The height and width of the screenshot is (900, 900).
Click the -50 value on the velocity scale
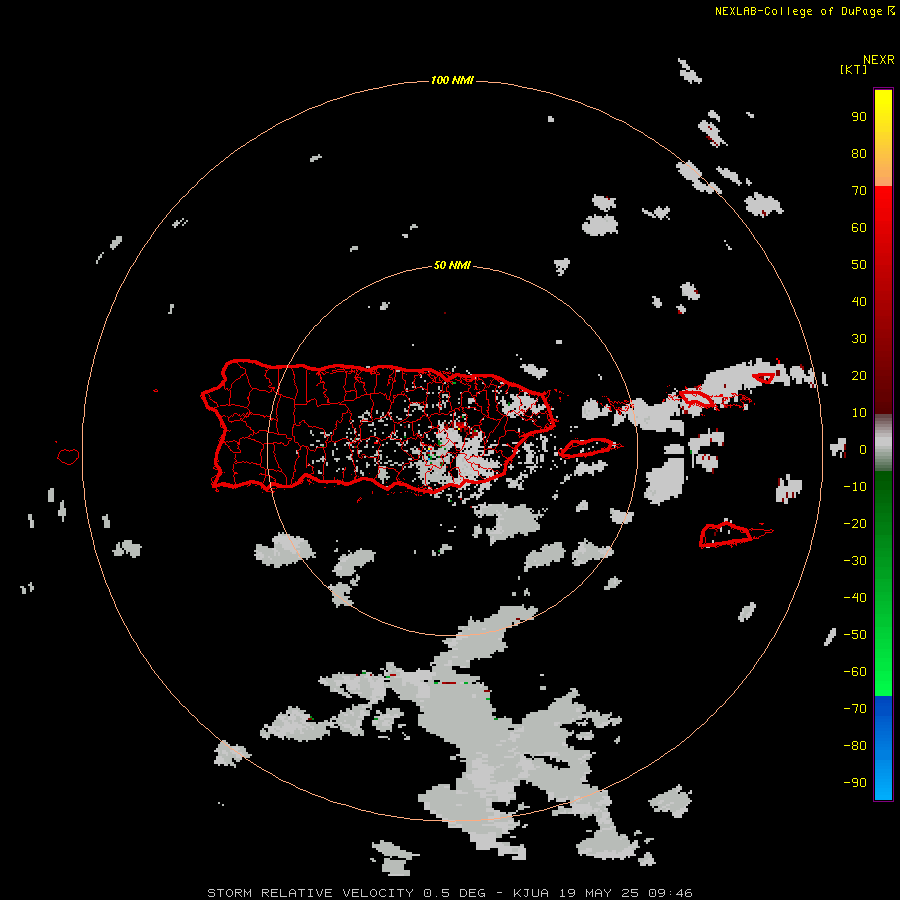click(x=855, y=635)
